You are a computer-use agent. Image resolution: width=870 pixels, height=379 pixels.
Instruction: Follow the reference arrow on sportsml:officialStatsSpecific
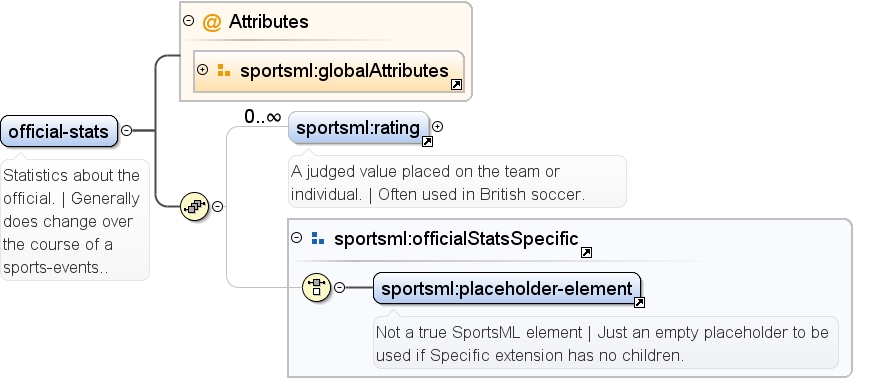pos(586,252)
